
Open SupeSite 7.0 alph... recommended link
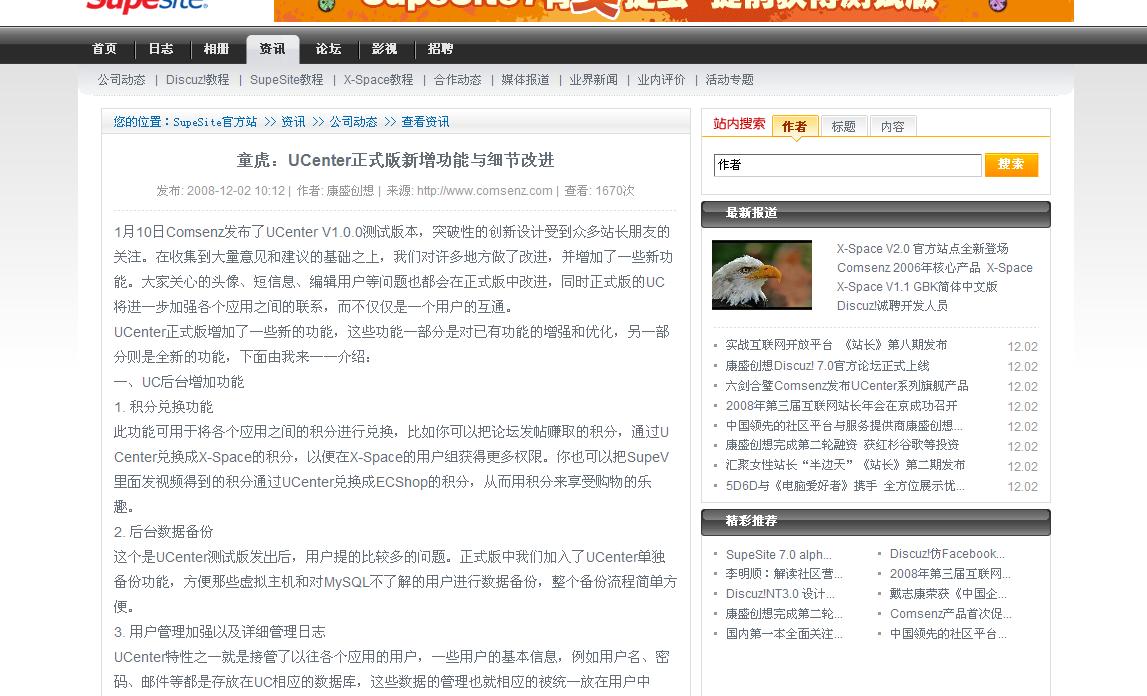point(778,555)
